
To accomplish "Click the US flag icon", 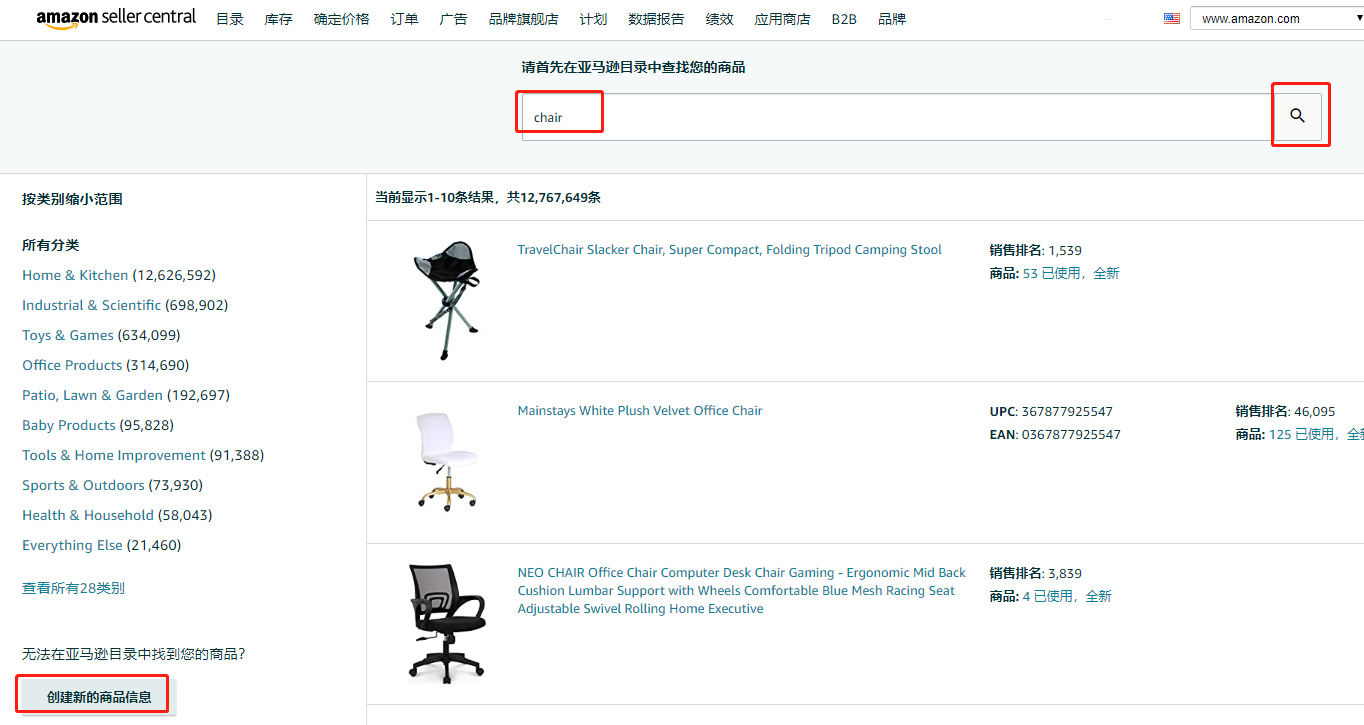I will pos(1172,18).
